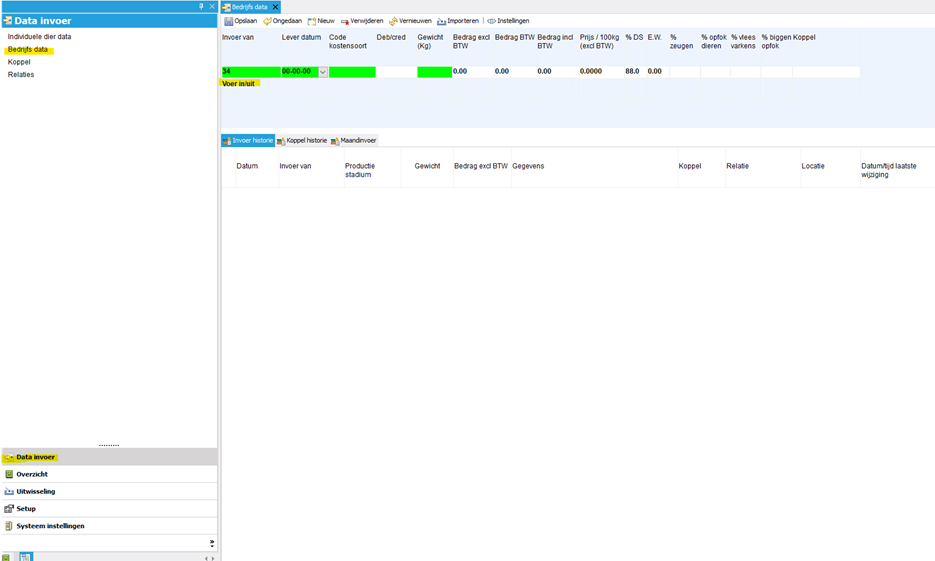Click the Data invoer header icon
Viewport: 935px width, 561px height.
pos(8,20)
